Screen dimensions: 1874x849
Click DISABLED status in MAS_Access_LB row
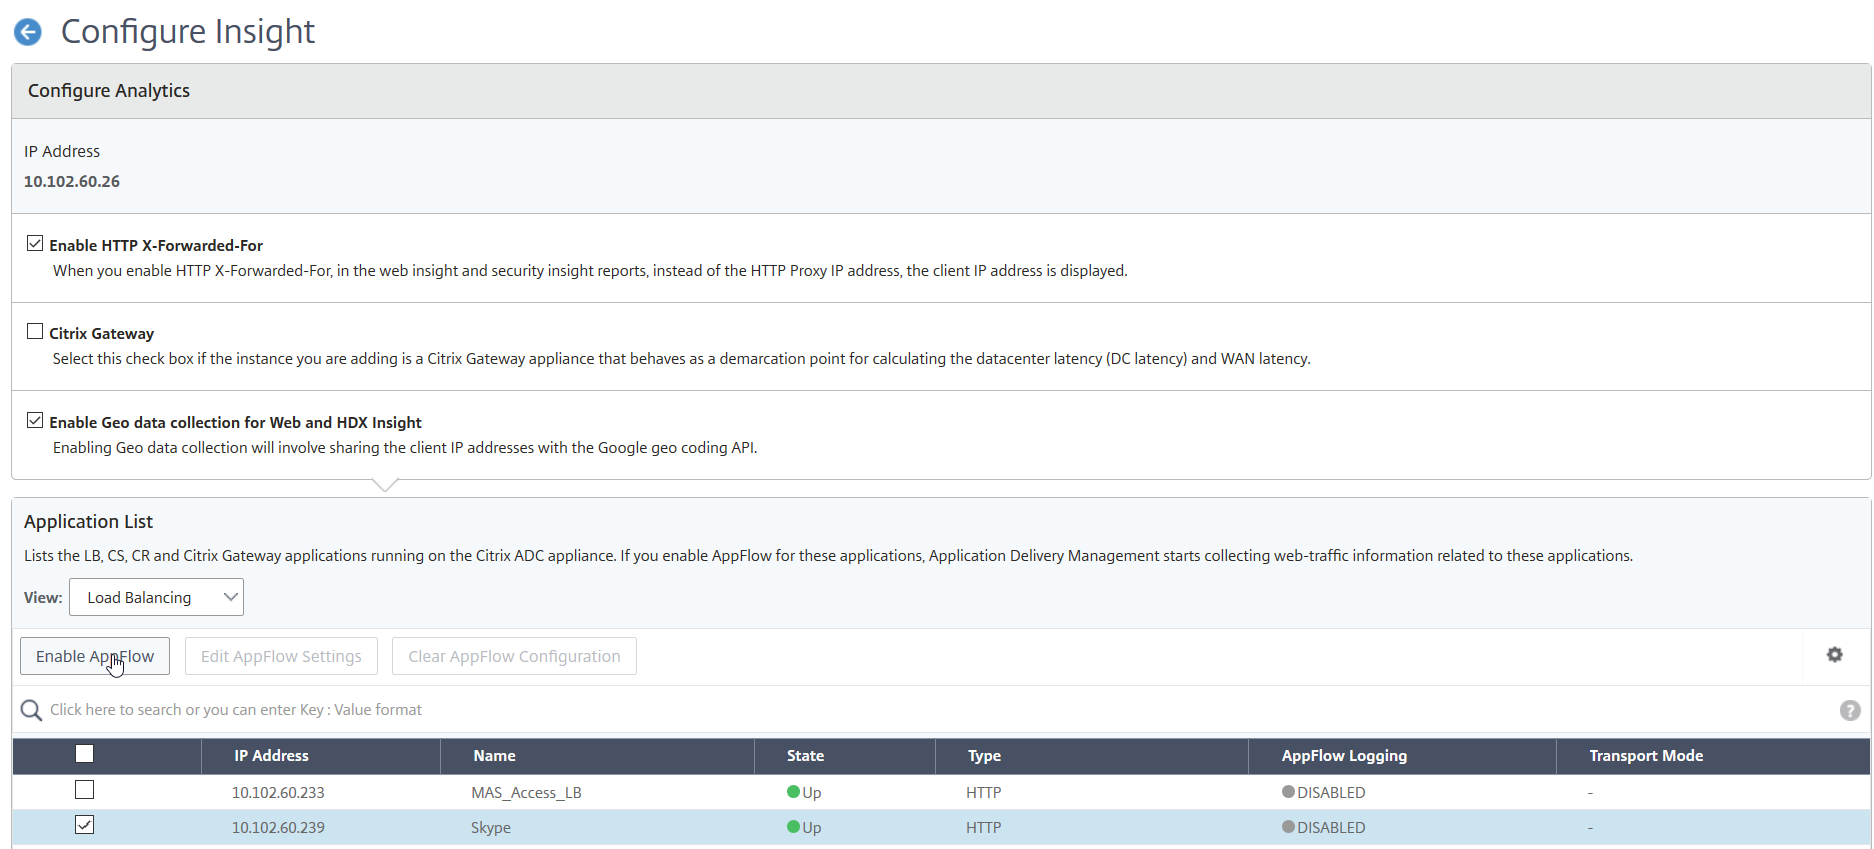tap(1323, 793)
